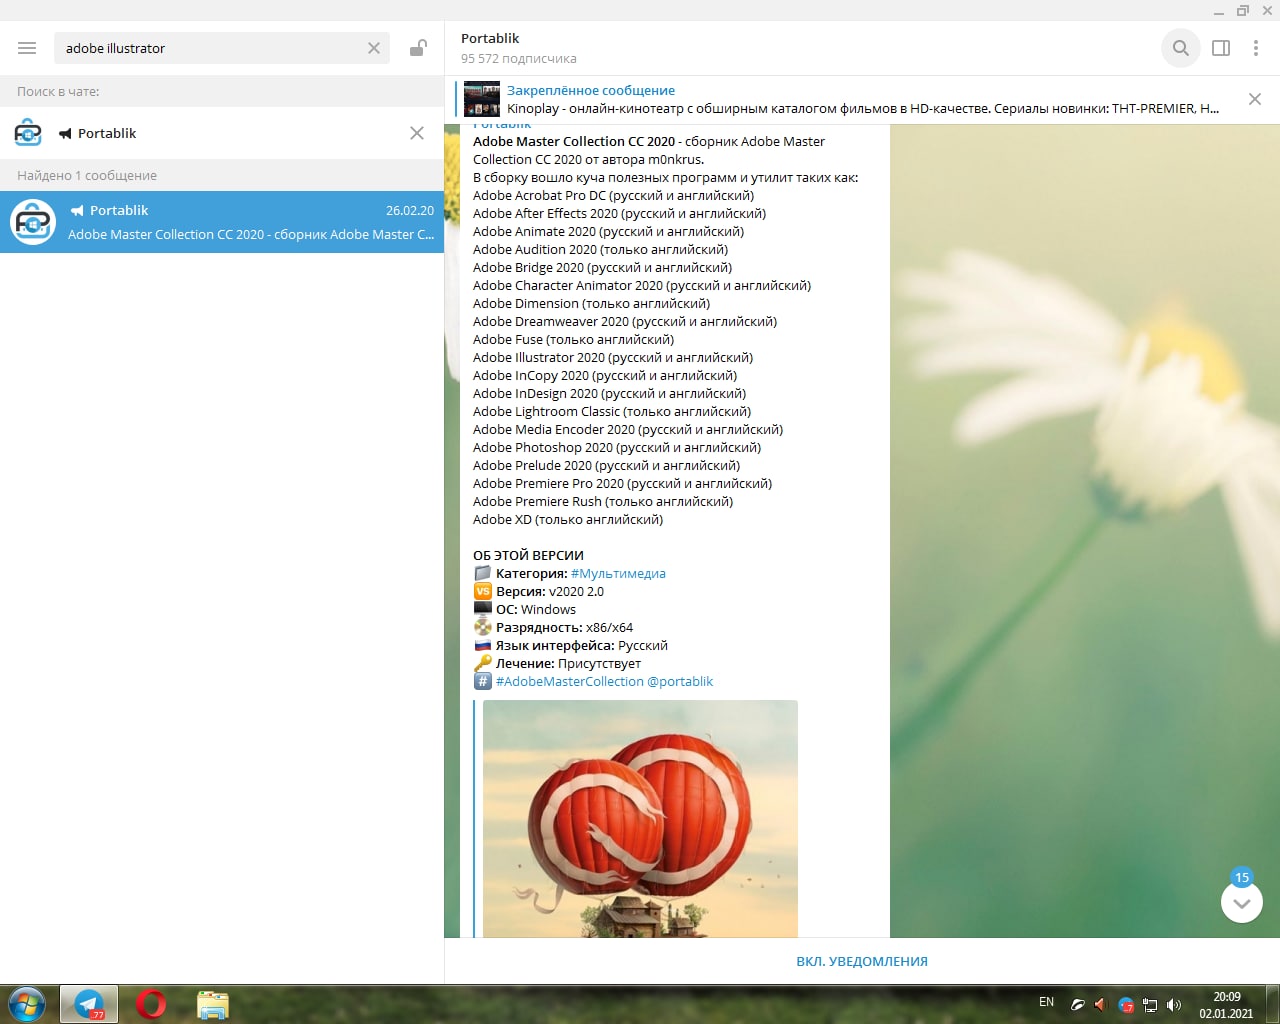Open the Windows Explorer taskbar icon
This screenshot has height=1024, width=1280.
point(213,1004)
